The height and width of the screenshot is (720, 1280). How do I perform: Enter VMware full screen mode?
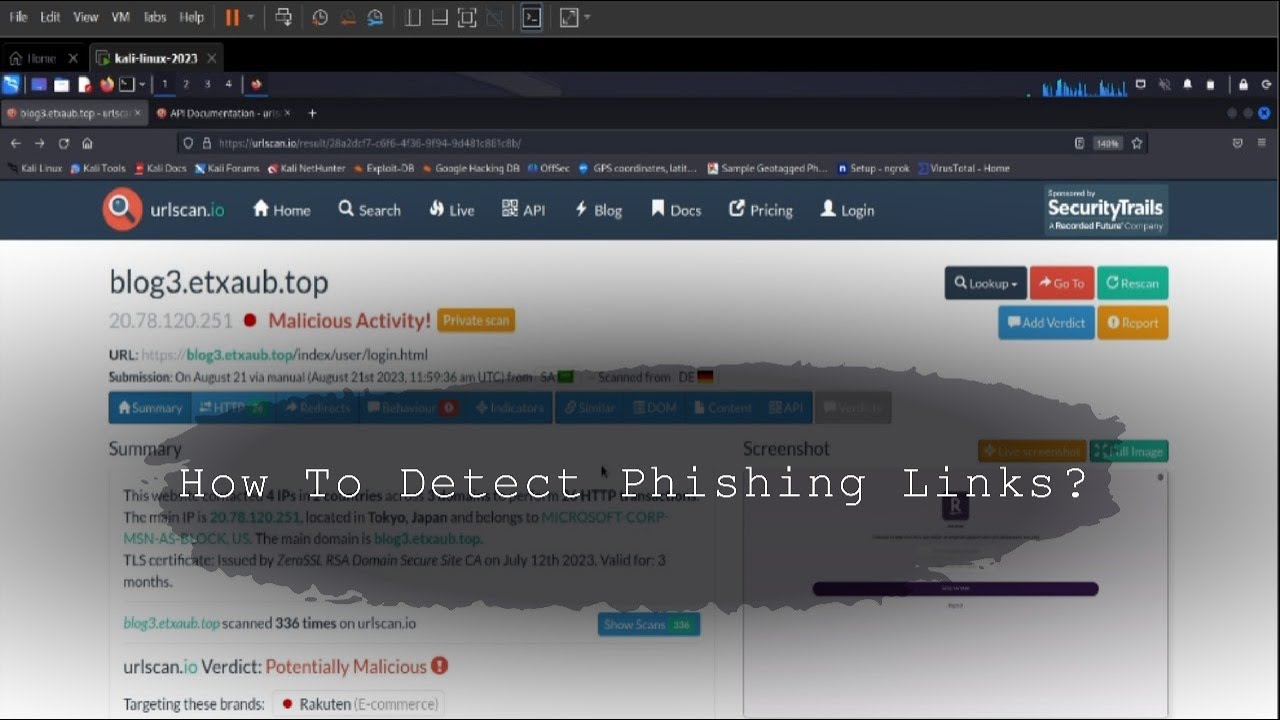click(568, 17)
